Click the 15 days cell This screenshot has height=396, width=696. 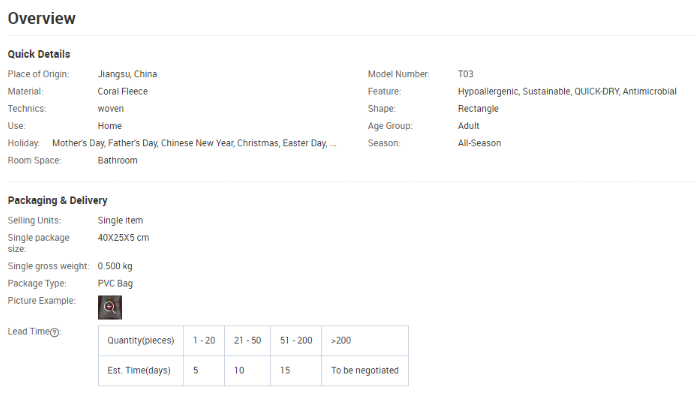coord(296,371)
